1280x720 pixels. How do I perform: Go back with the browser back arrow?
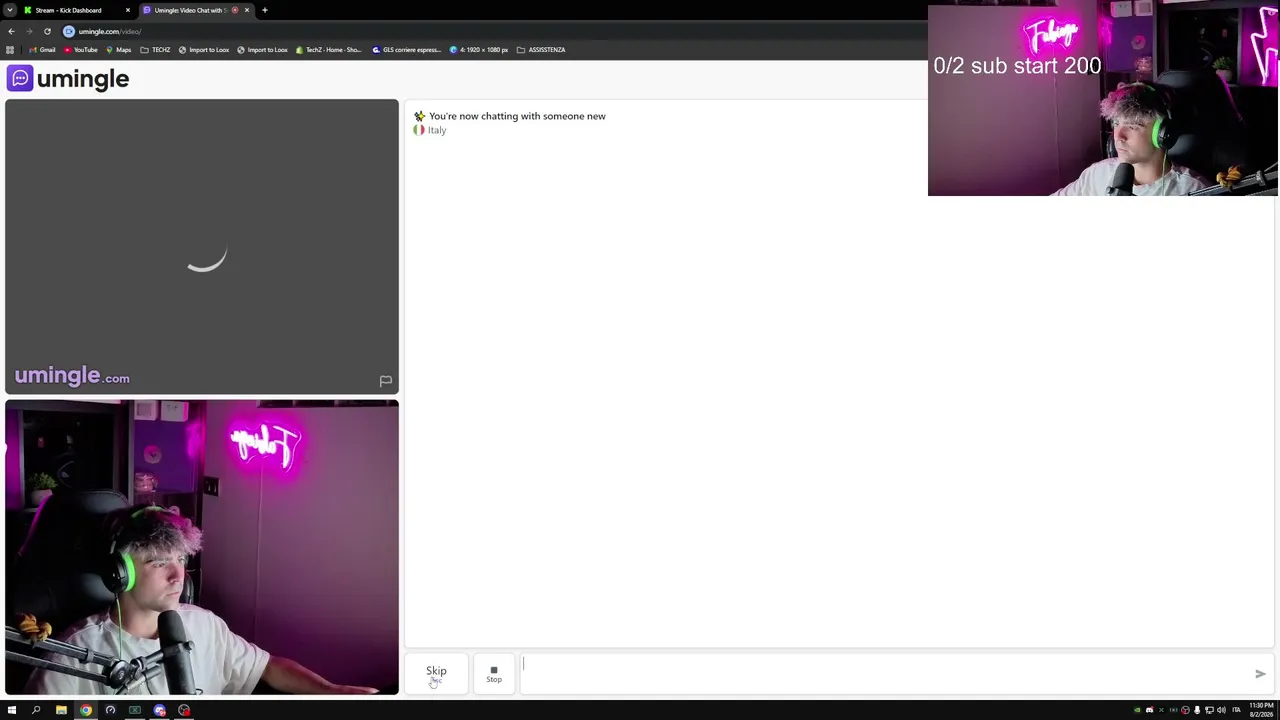11,31
